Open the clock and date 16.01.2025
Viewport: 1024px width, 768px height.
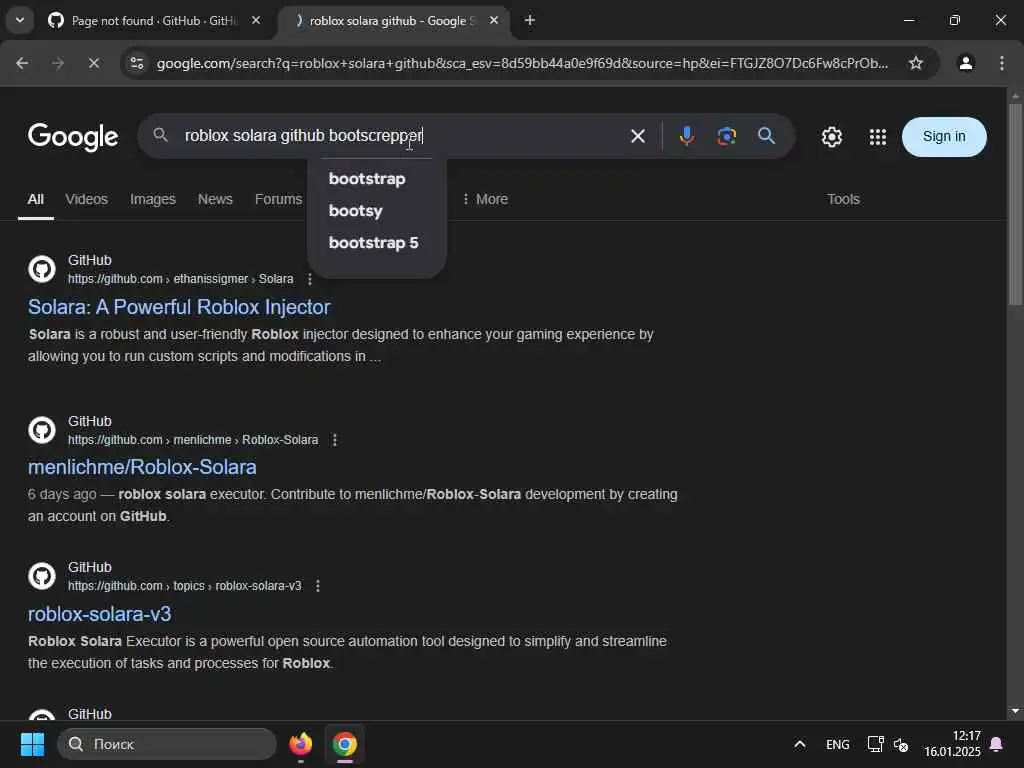(x=952, y=744)
